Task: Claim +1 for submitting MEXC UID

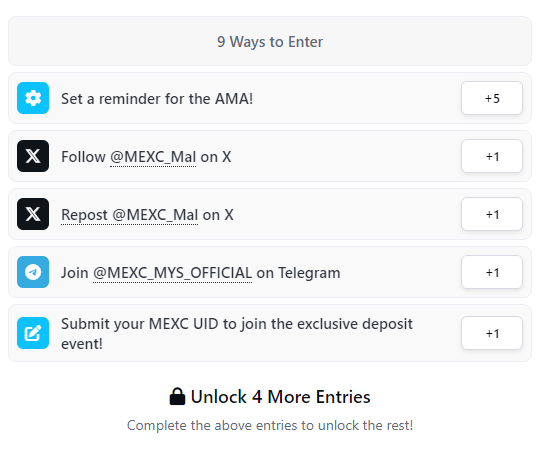Action: pos(492,333)
